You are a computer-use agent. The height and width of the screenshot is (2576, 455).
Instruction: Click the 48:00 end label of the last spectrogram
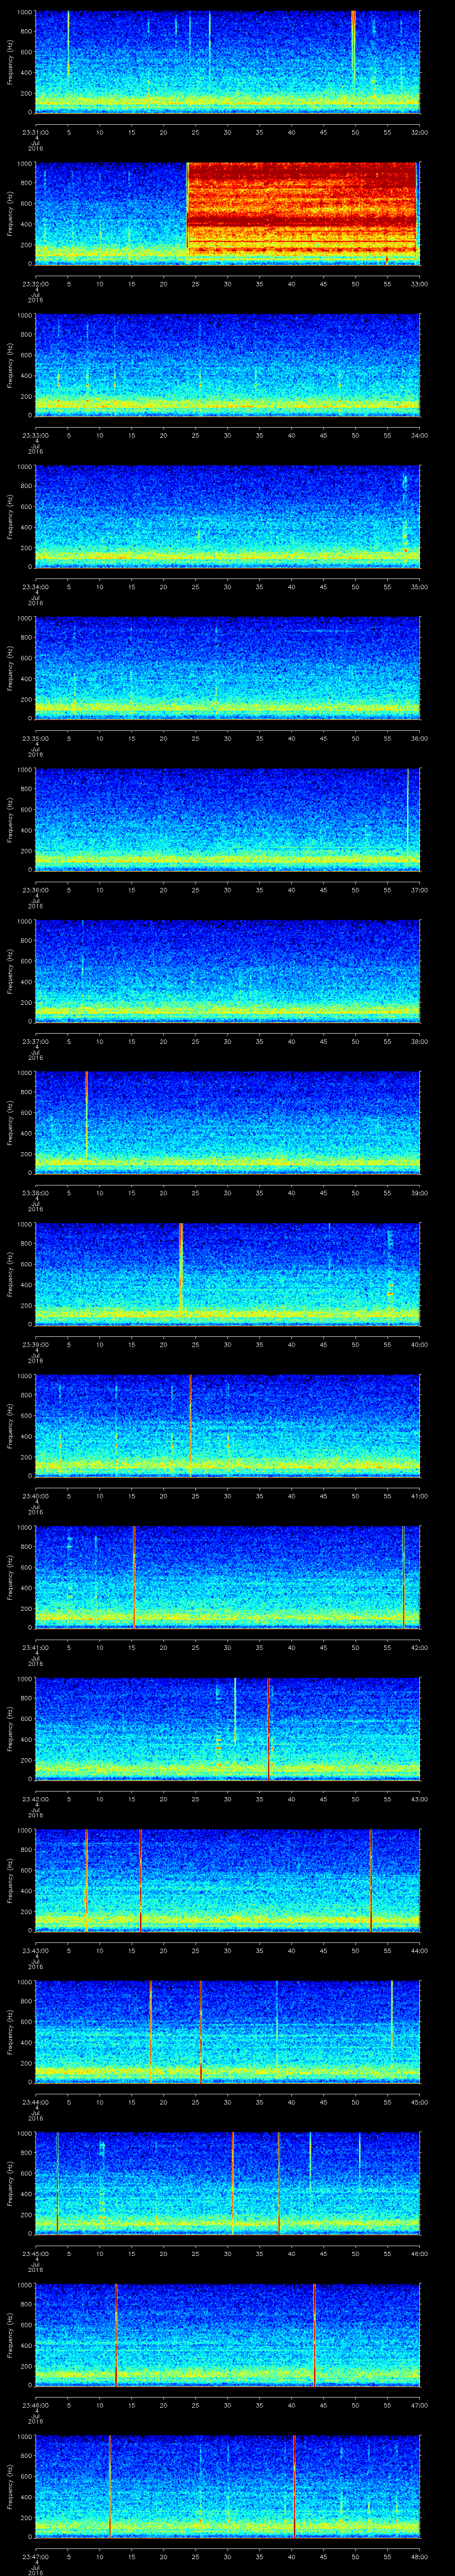[419, 2556]
